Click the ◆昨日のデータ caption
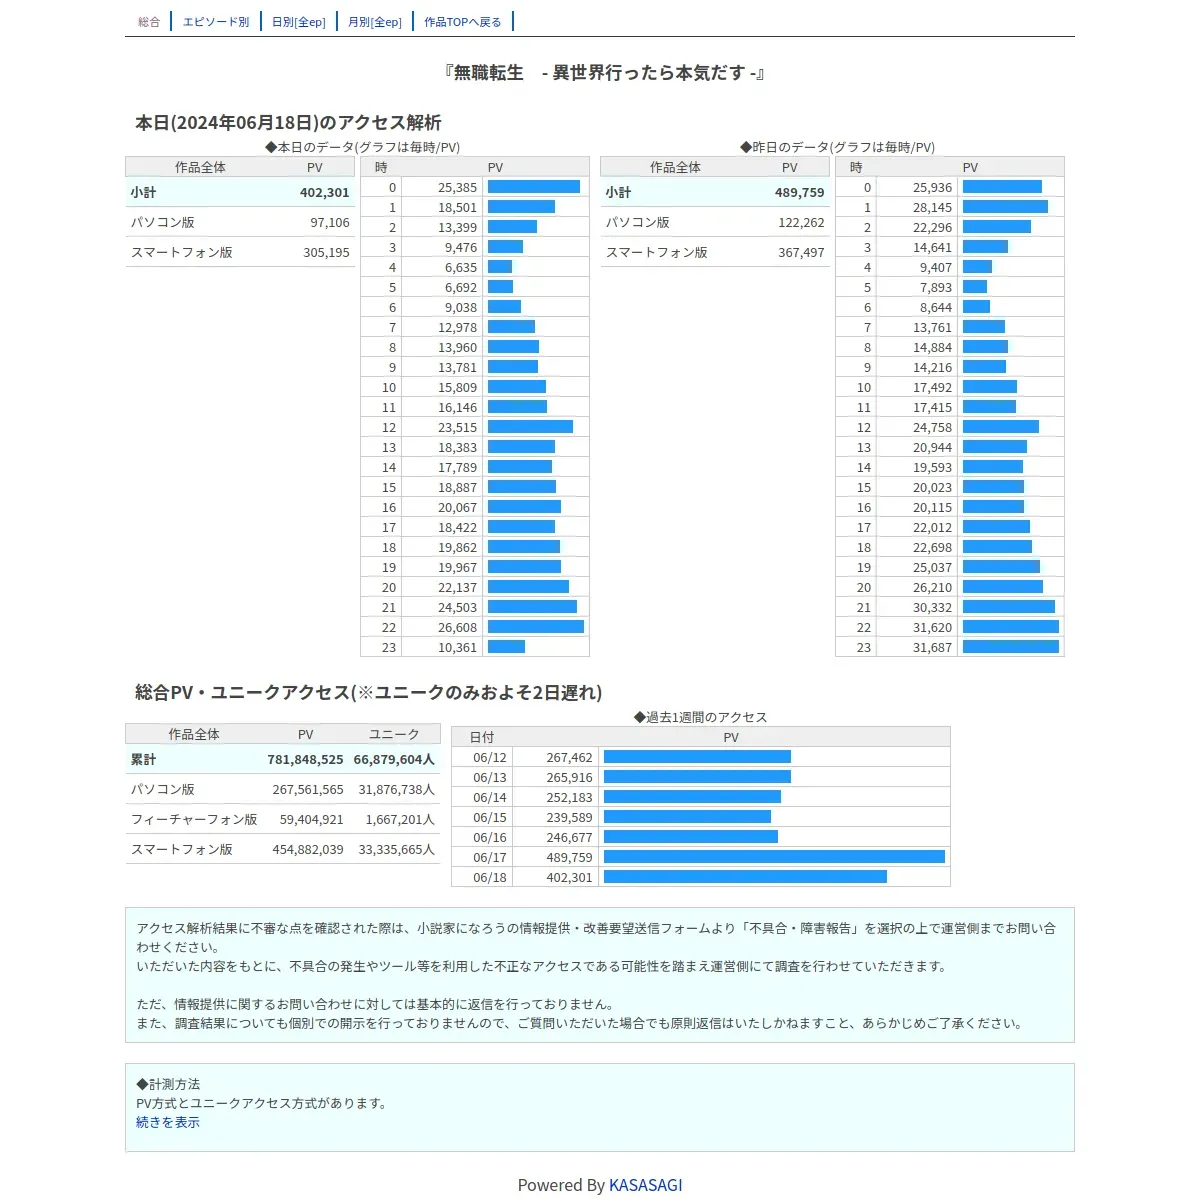1200x1201 pixels. pos(837,147)
